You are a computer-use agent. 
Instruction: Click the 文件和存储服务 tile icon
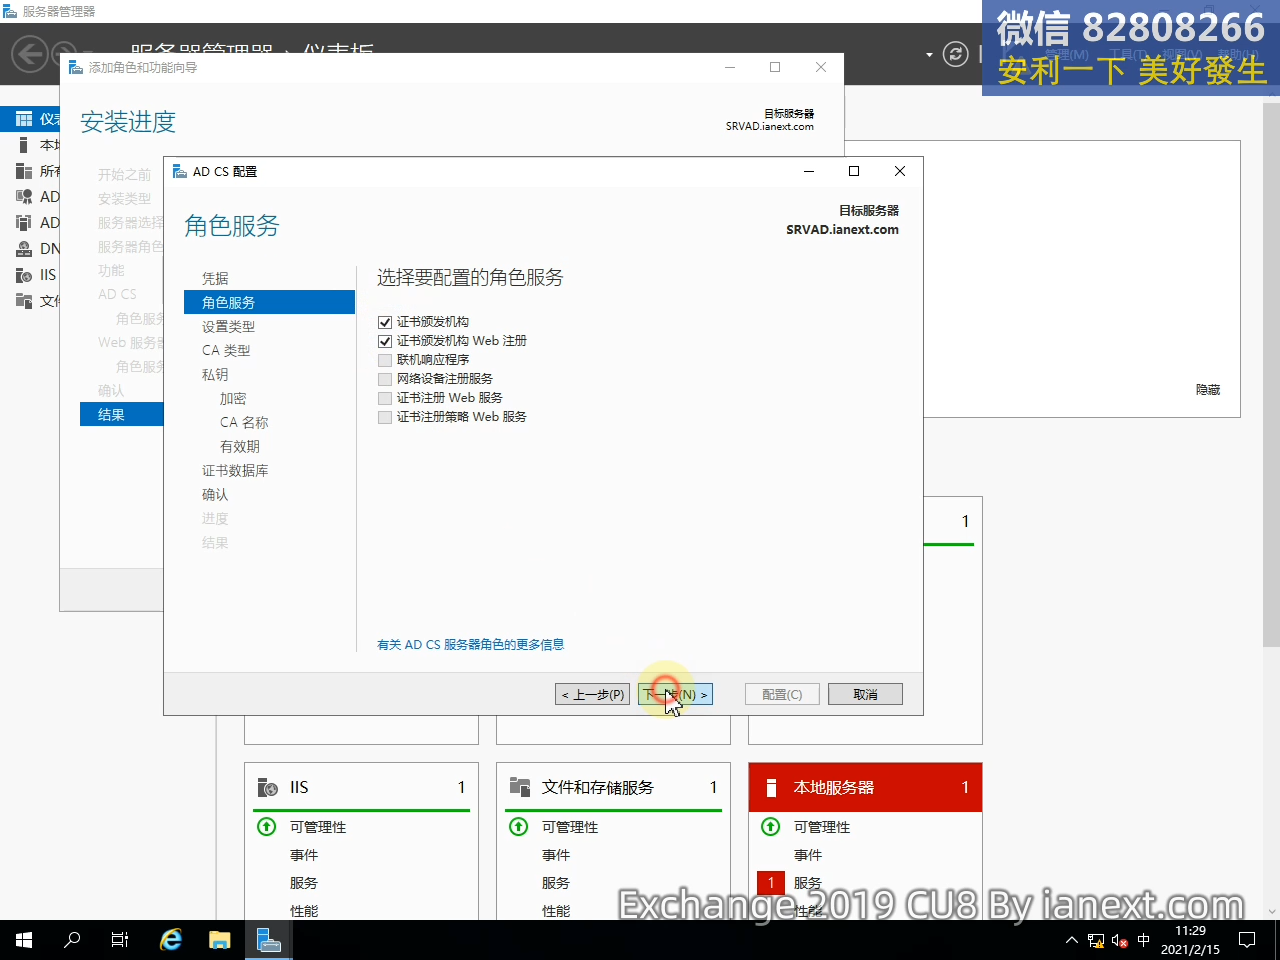(519, 788)
